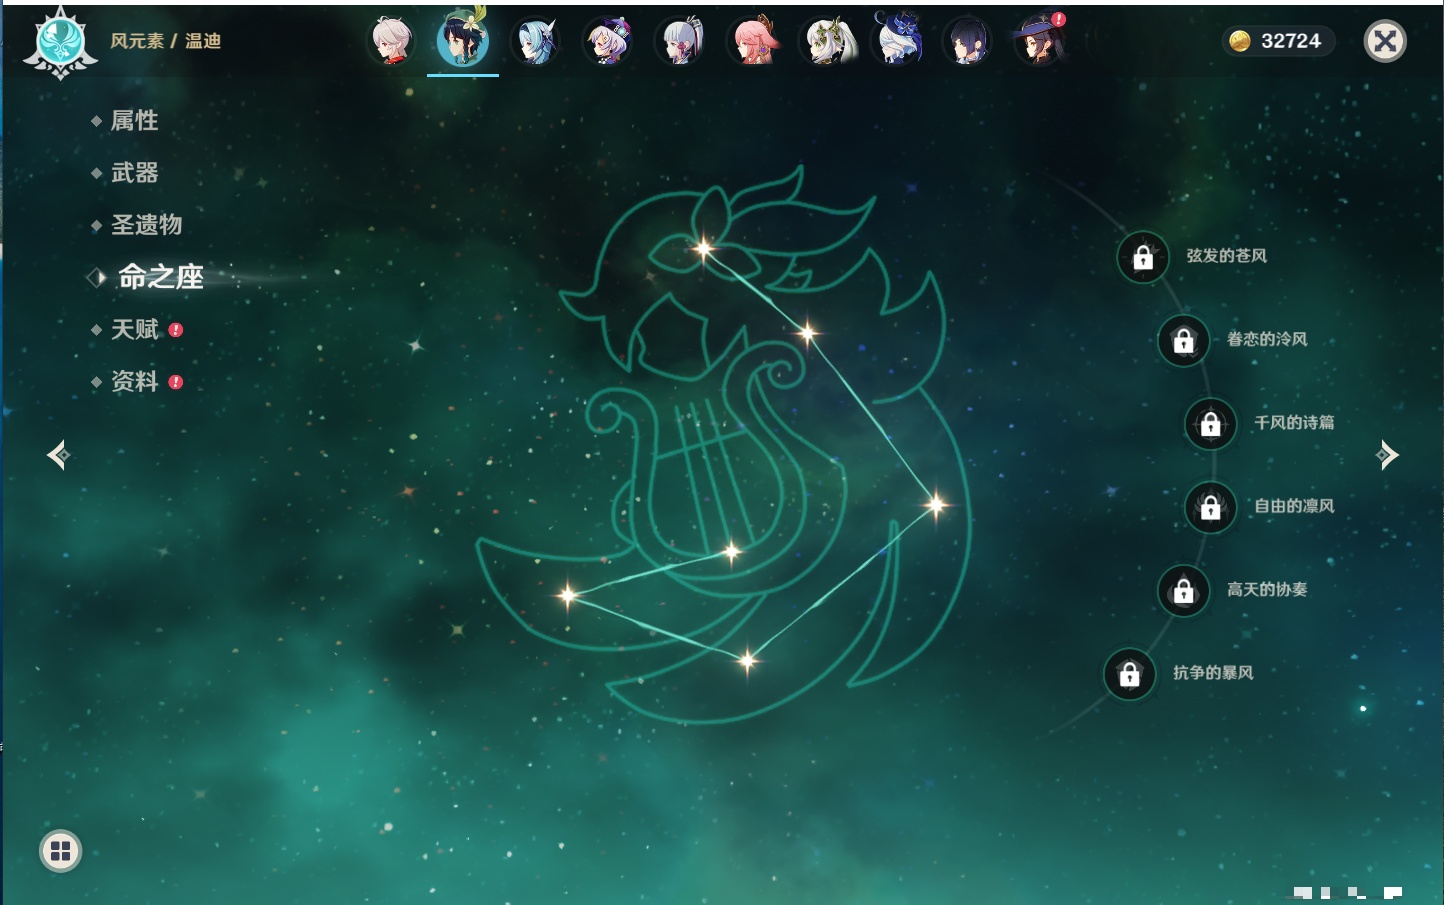The width and height of the screenshot is (1444, 905).
Task: Click the lock icon for 自由的凛风
Action: click(x=1211, y=508)
